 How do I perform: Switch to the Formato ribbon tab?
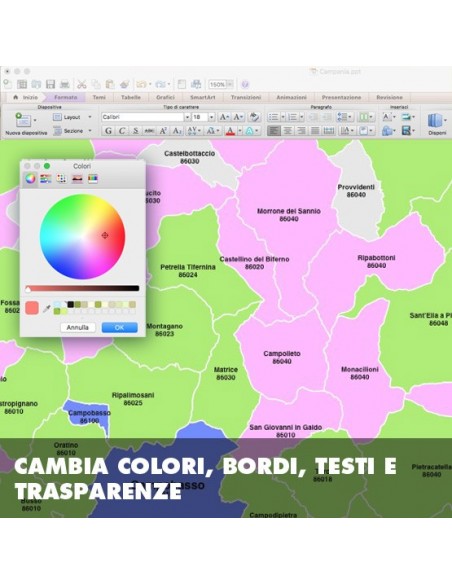[x=66, y=97]
